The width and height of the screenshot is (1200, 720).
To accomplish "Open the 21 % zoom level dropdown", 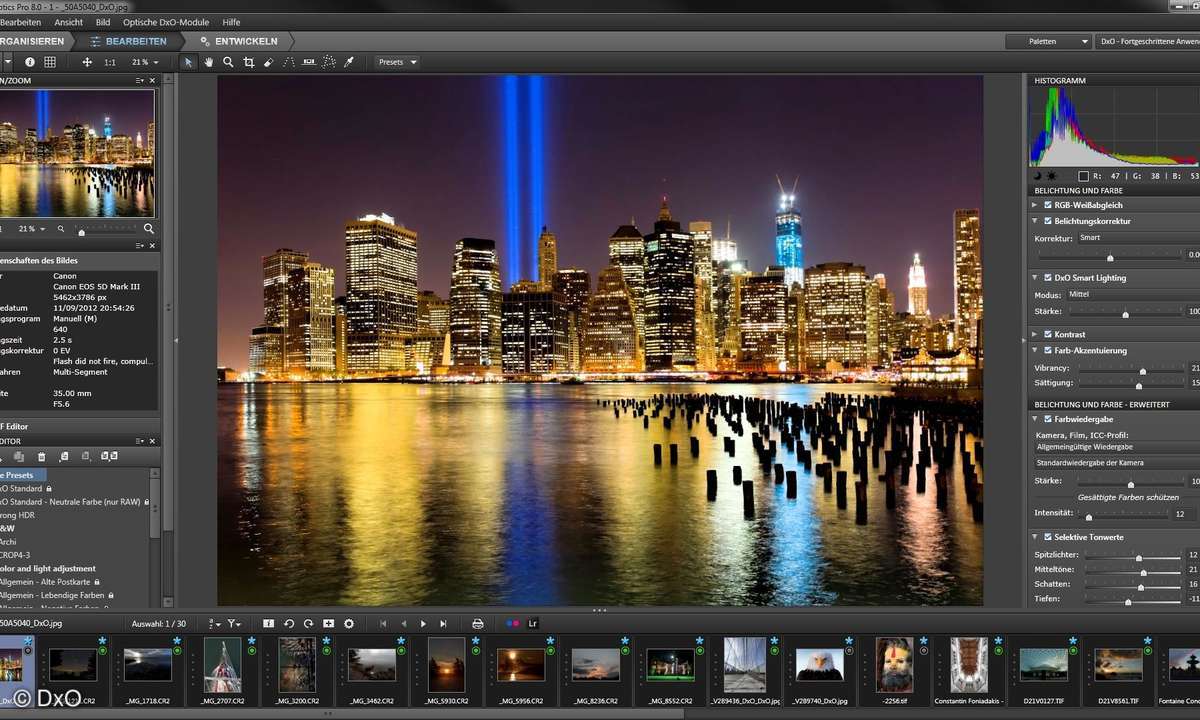I will pos(145,62).
